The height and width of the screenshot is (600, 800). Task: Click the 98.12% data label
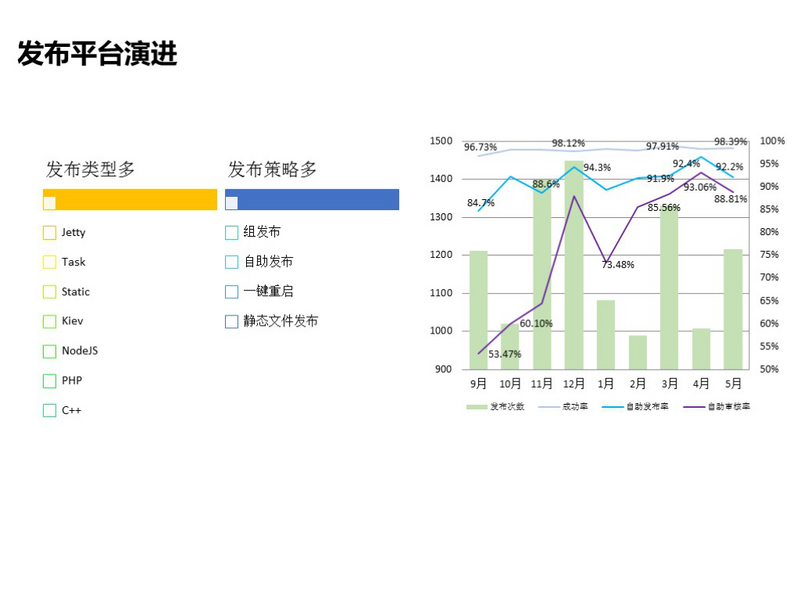[568, 143]
